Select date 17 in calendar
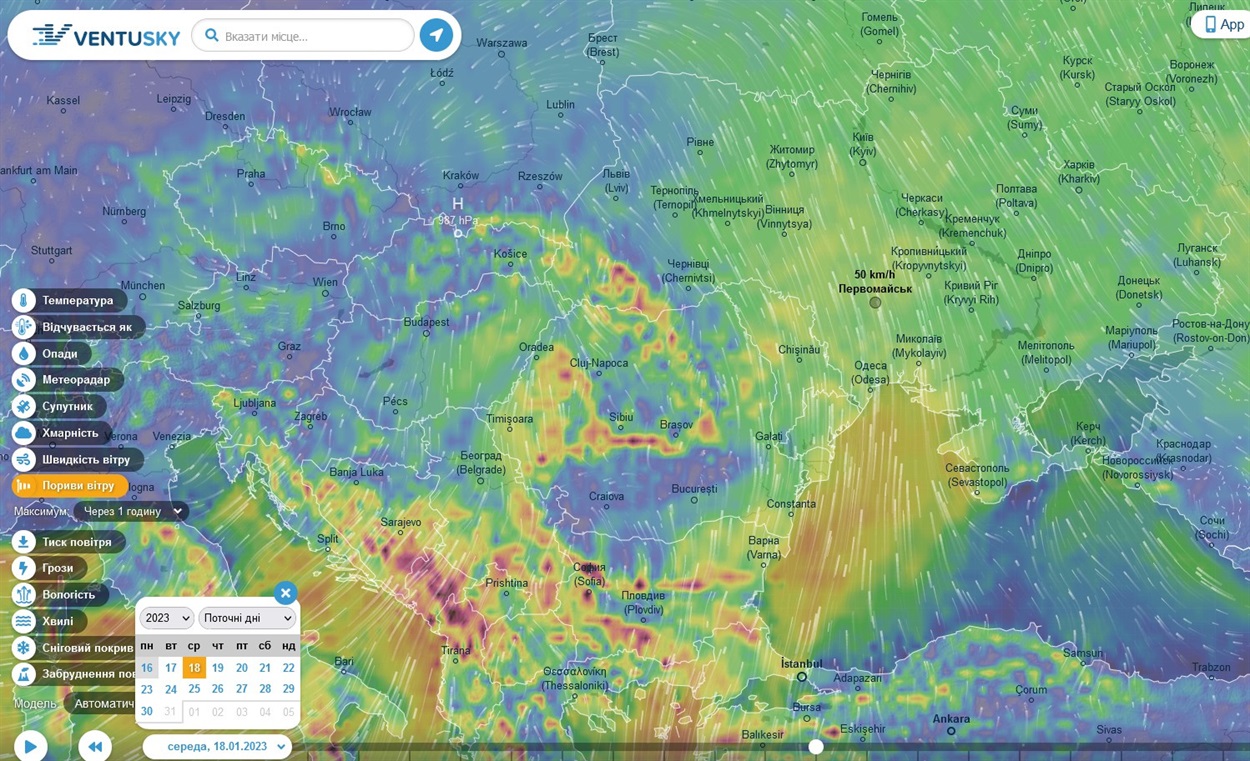The width and height of the screenshot is (1250, 761). point(171,668)
